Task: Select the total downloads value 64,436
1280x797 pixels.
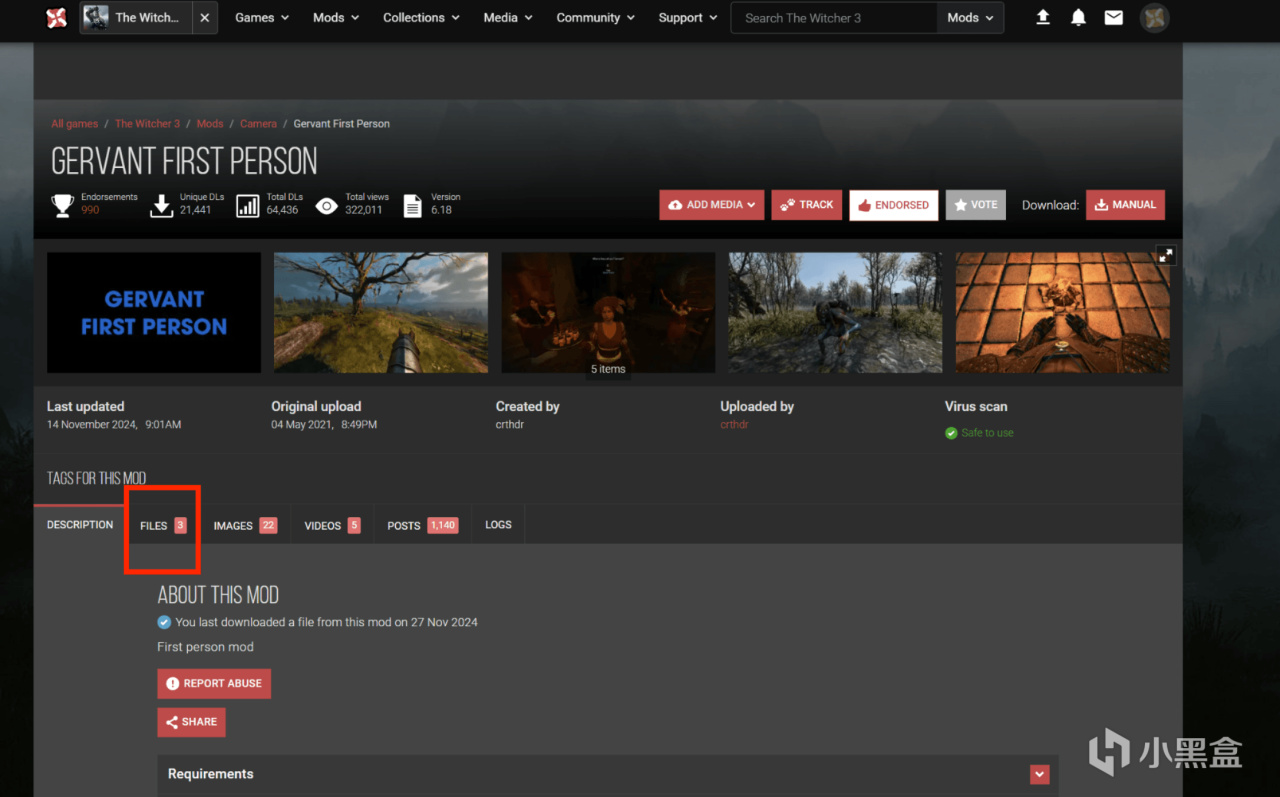Action: click(283, 210)
